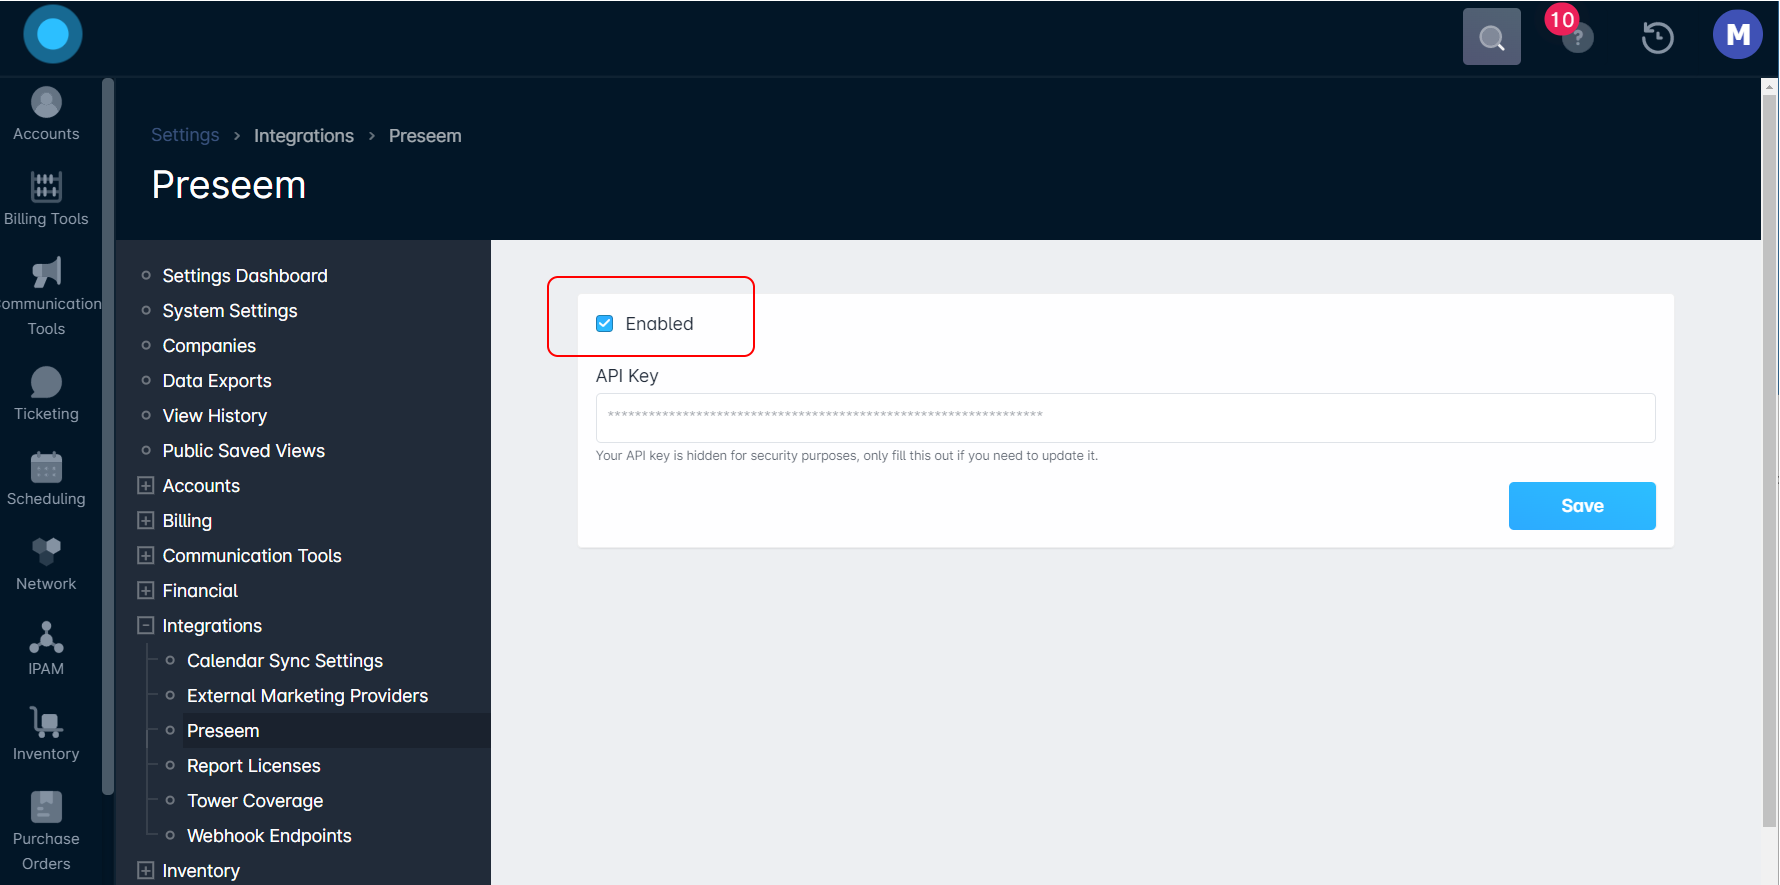
Task: Go to Integrations breadcrumb link
Action: click(x=304, y=135)
